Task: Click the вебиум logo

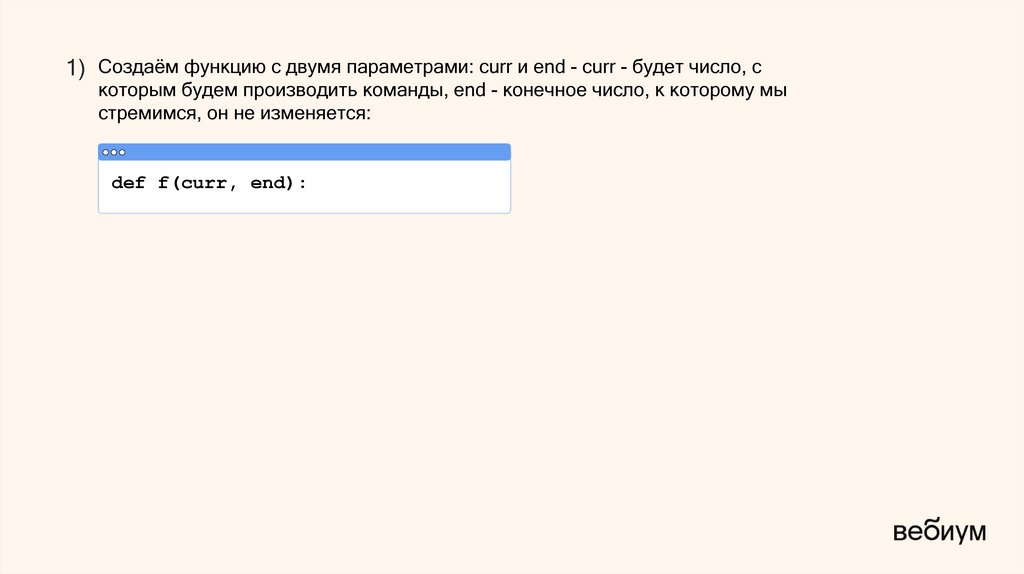Action: click(939, 531)
